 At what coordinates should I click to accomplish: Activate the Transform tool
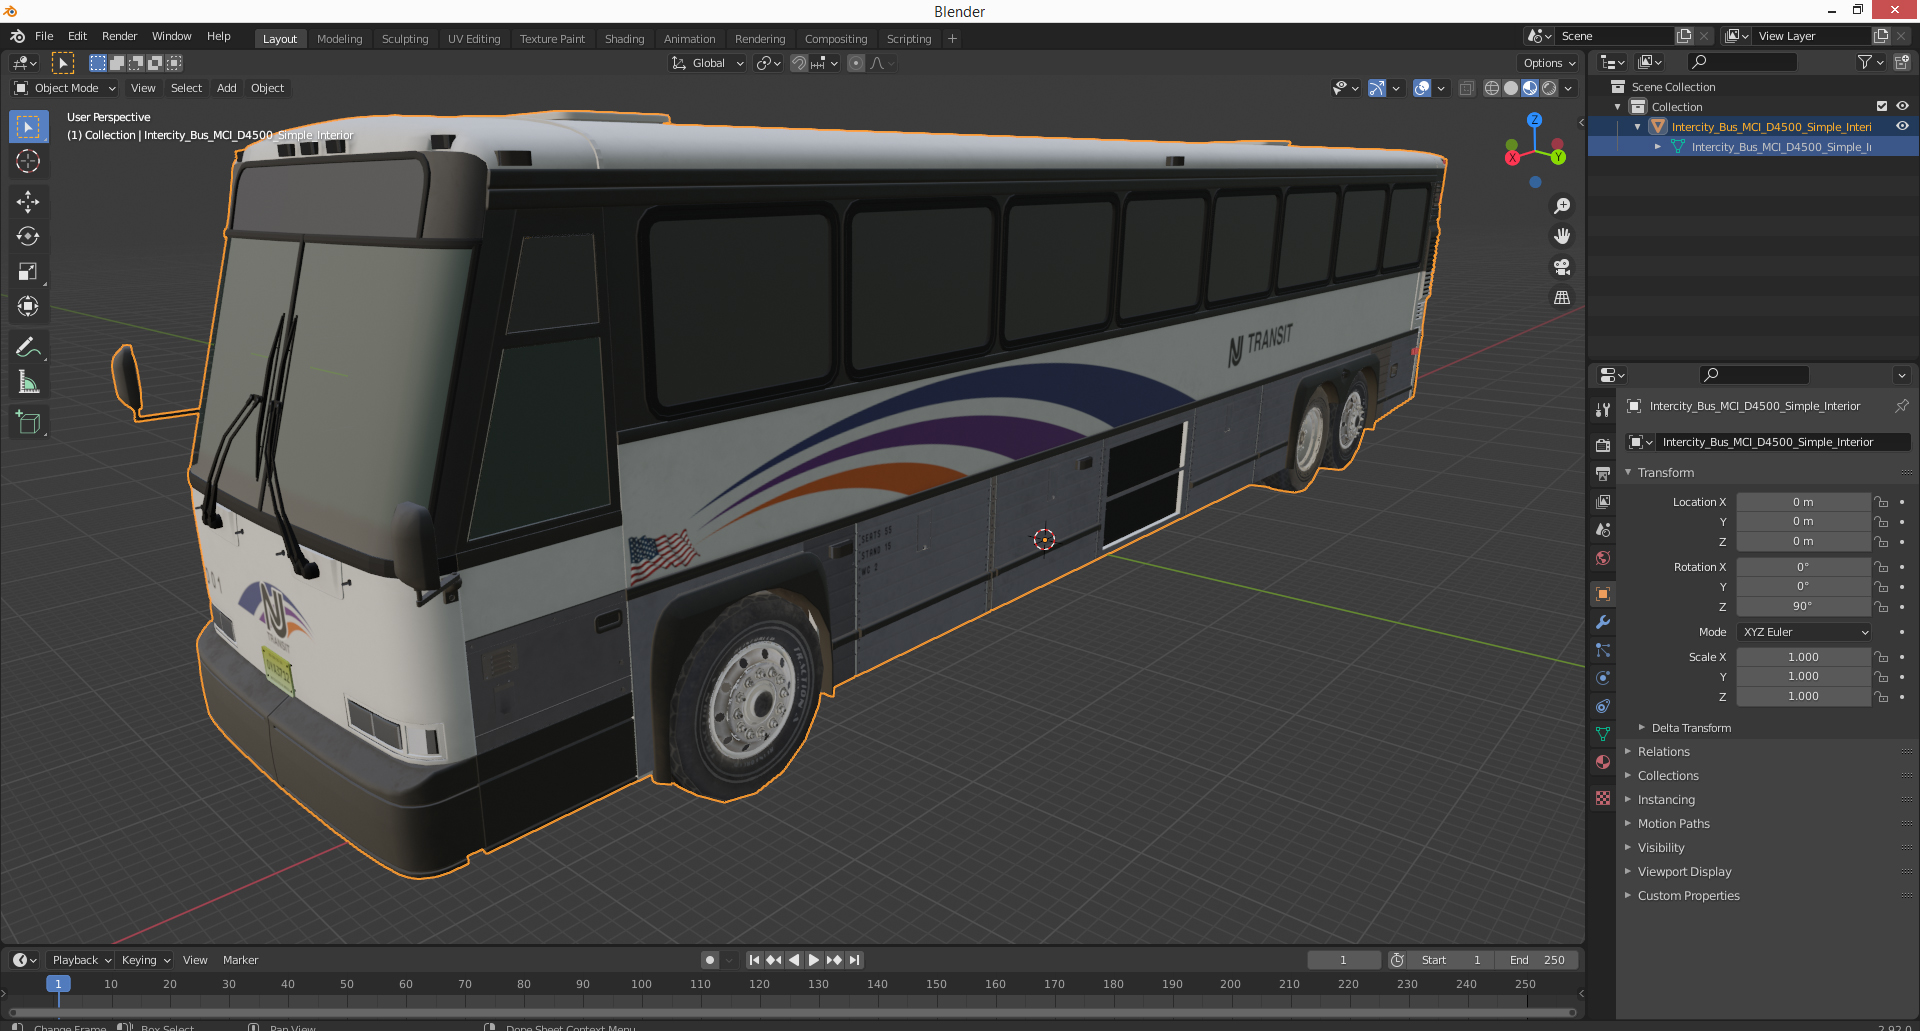[x=28, y=307]
